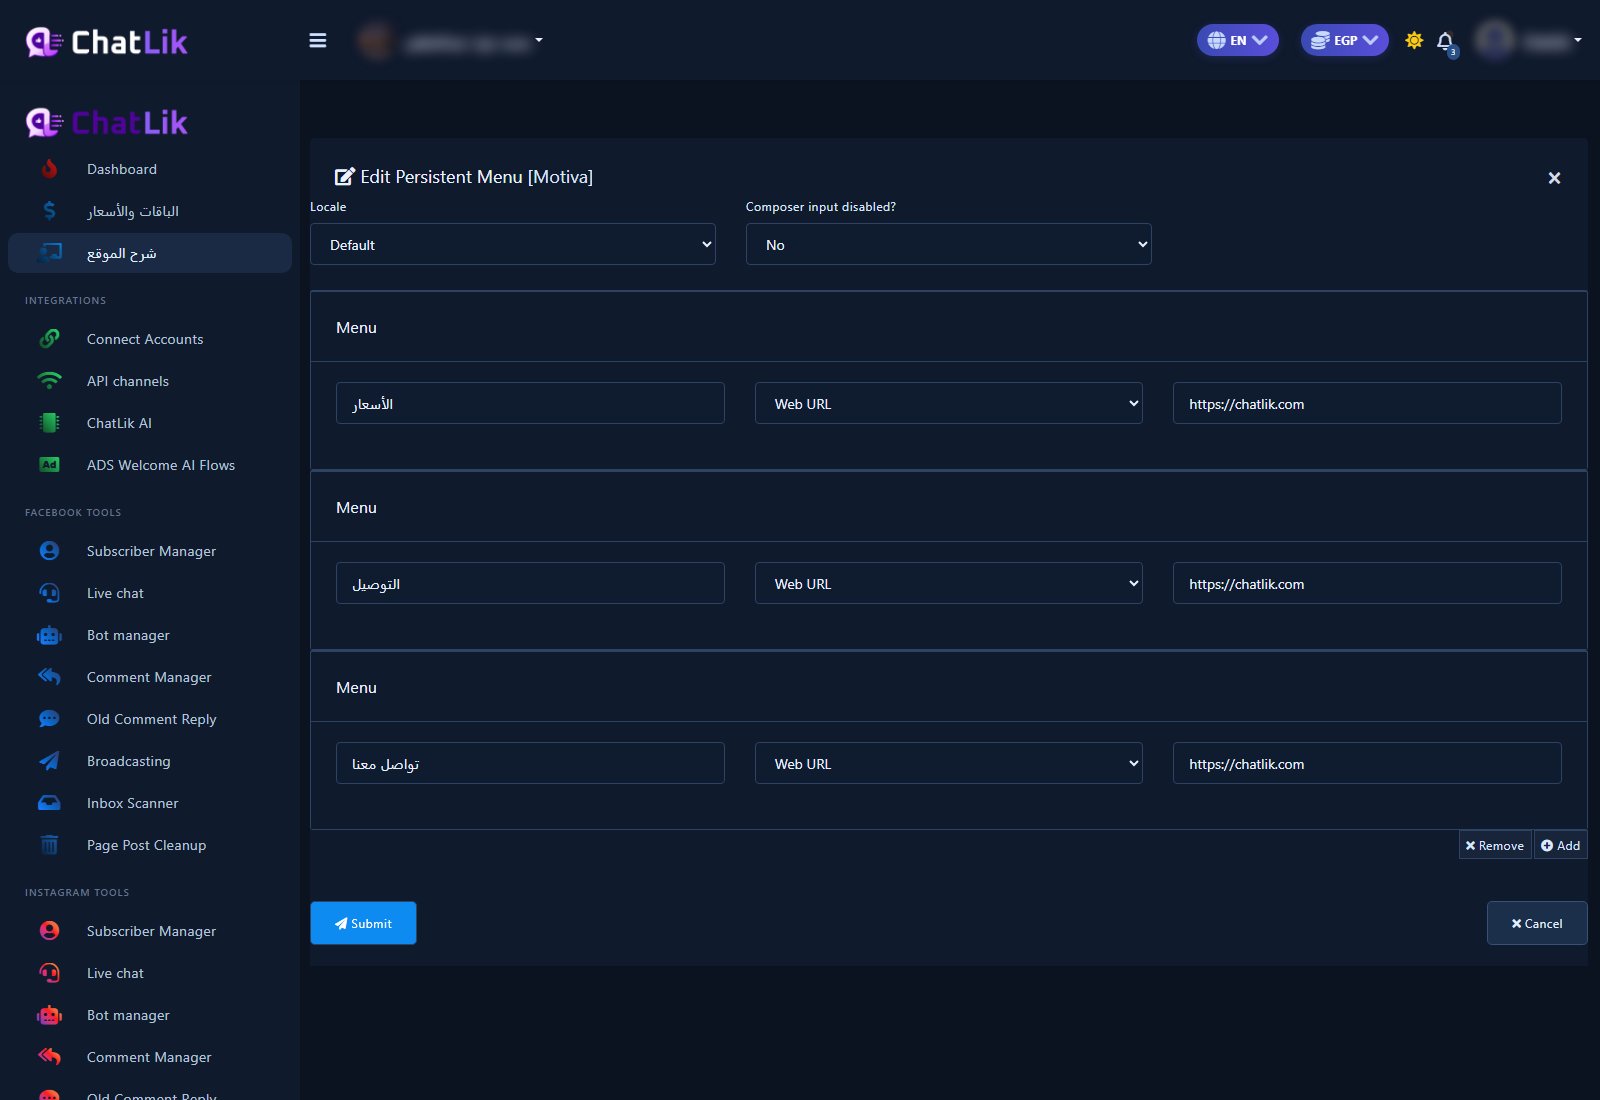
Task: Click the Facebook Subscriber Manager user icon
Action: click(x=49, y=551)
